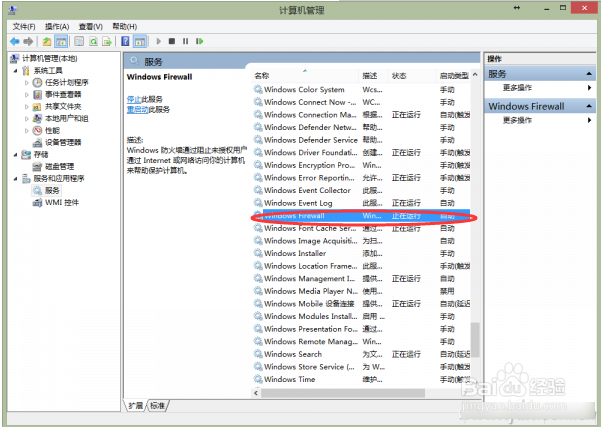The width and height of the screenshot is (601, 427).
Task: Open the 文件(F) menu
Action: pos(24,26)
